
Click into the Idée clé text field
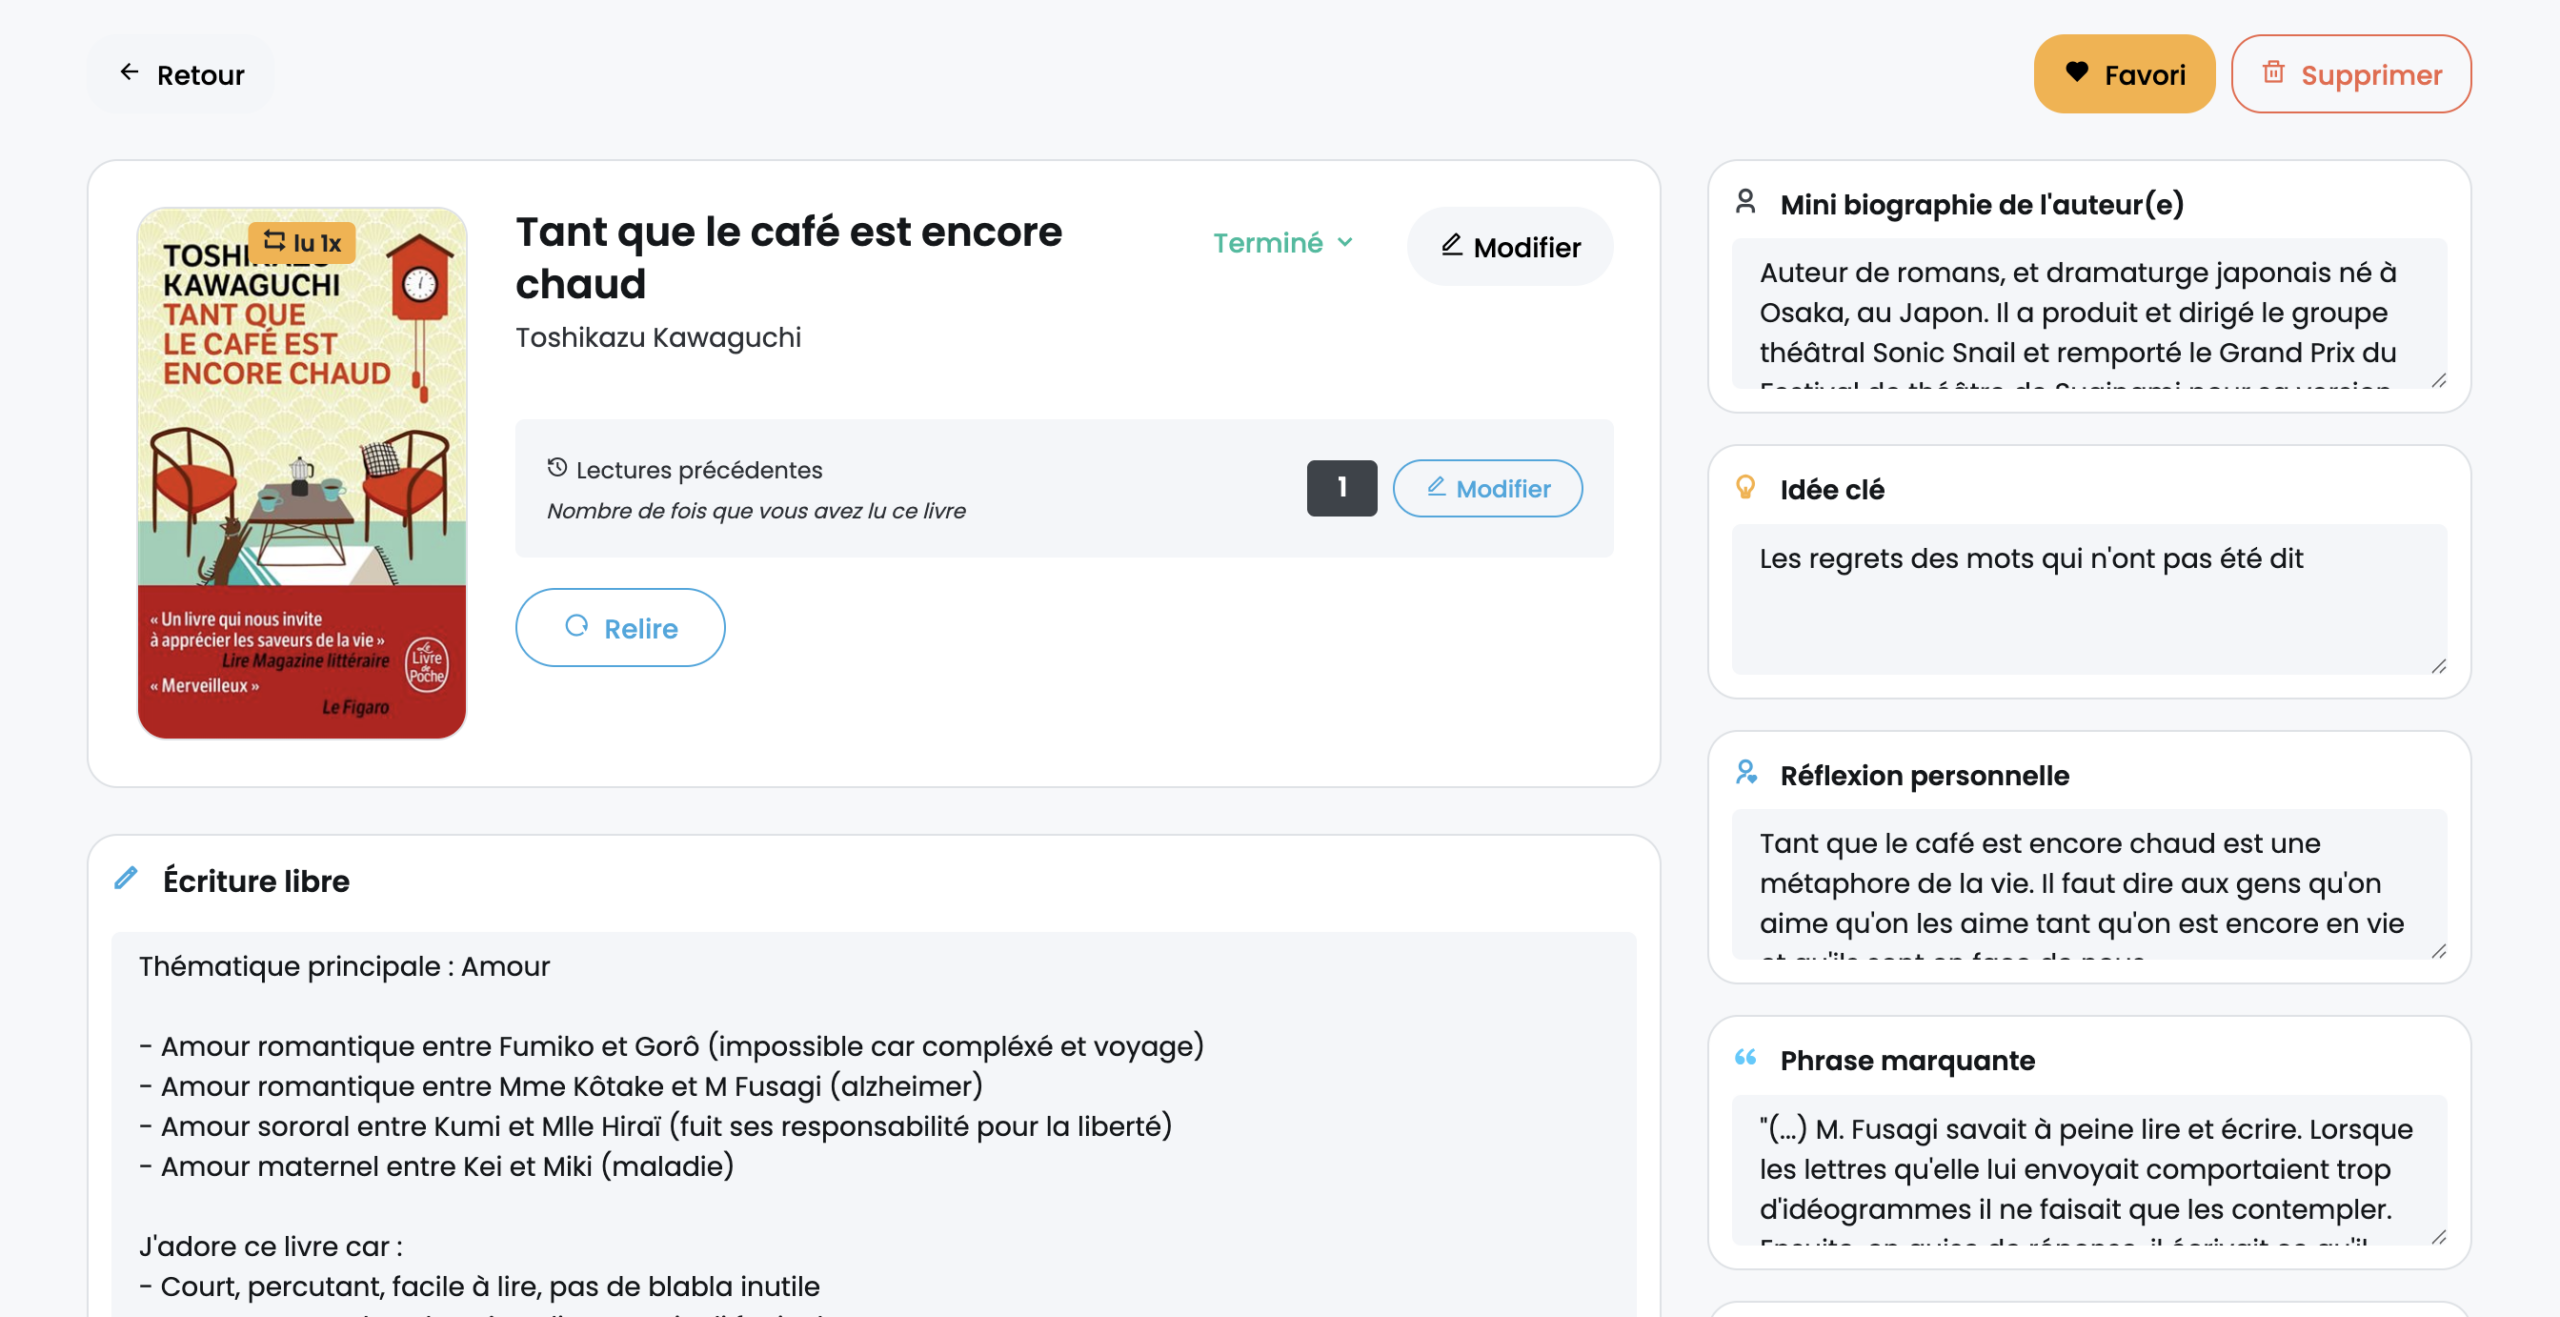pos(2088,598)
